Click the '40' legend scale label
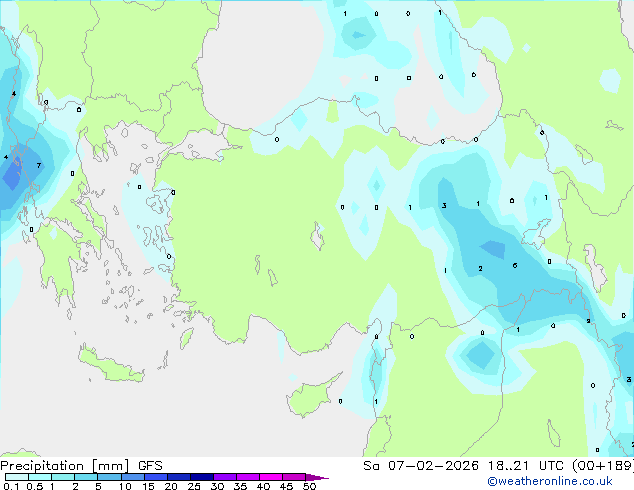 coord(263,486)
